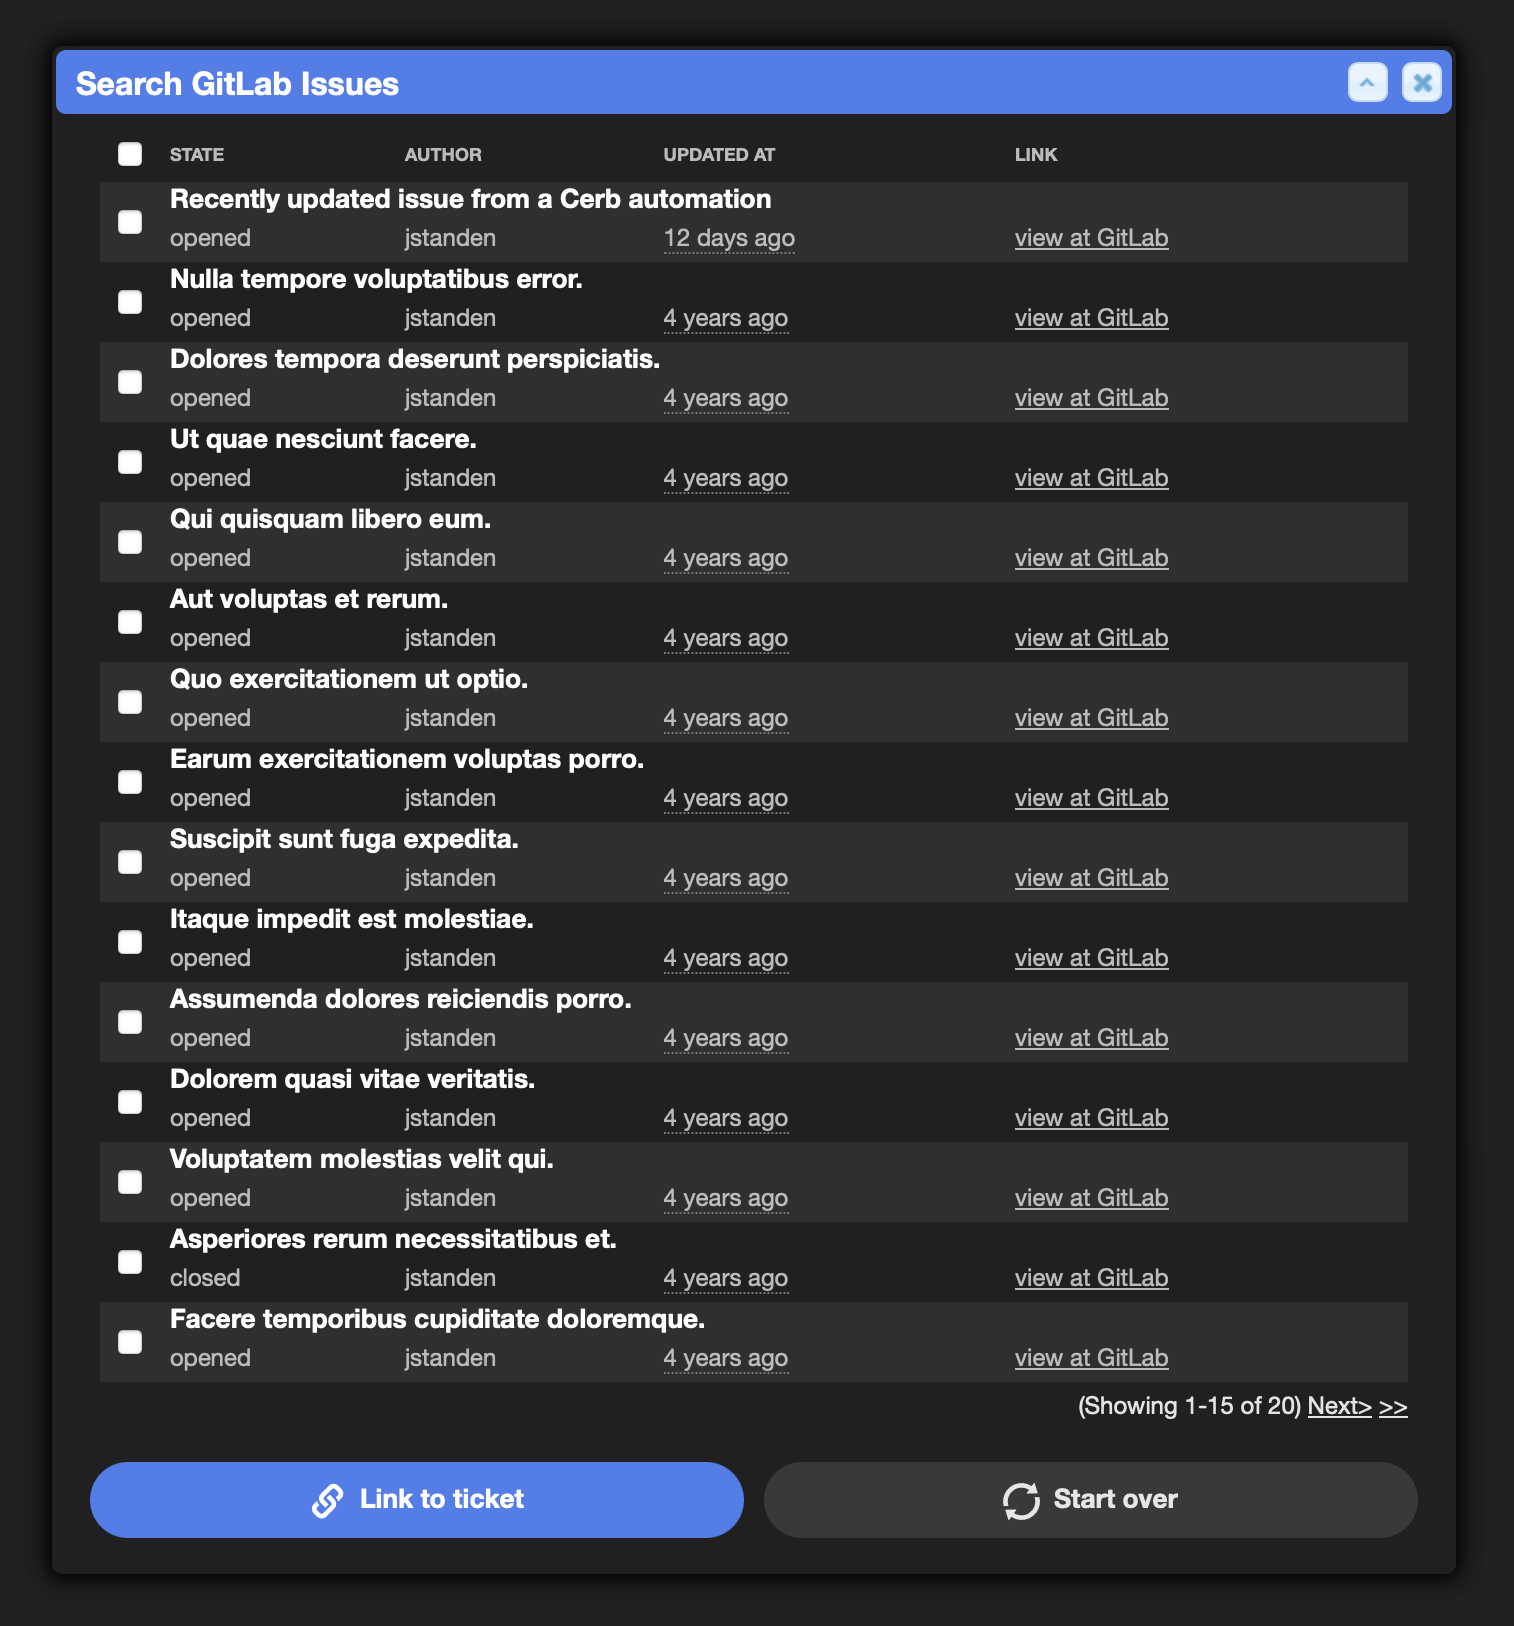Image resolution: width=1514 pixels, height=1626 pixels.
Task: Open GitLab link for 'Ut quae nesciunt facere.'
Action: click(1091, 478)
